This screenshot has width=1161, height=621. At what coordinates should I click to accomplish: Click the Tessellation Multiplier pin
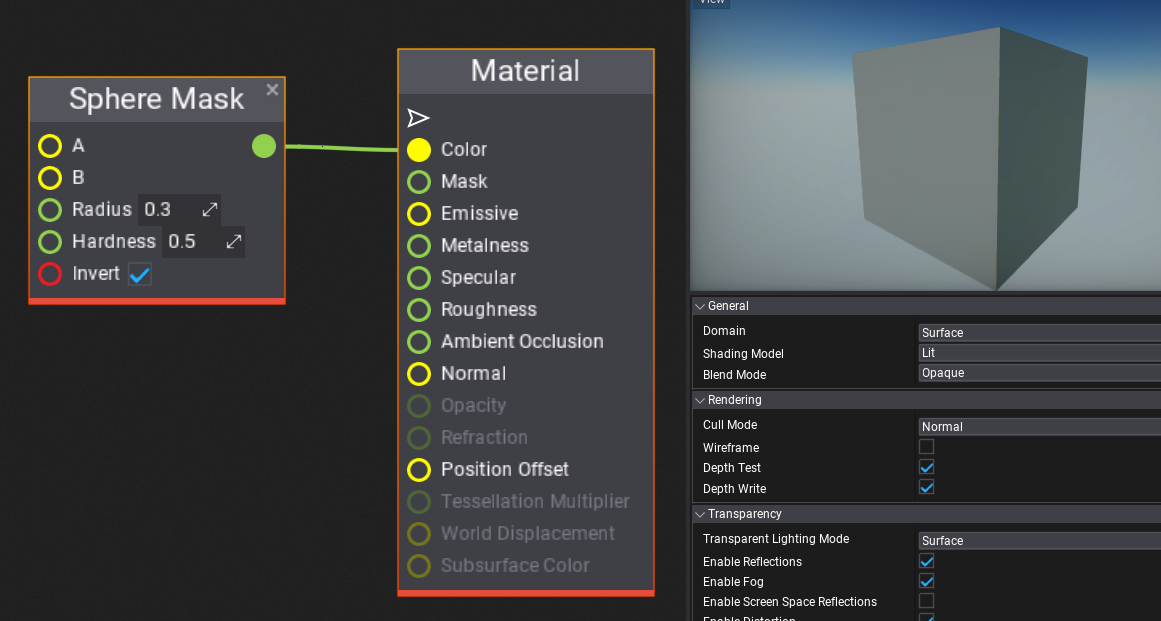click(x=418, y=501)
